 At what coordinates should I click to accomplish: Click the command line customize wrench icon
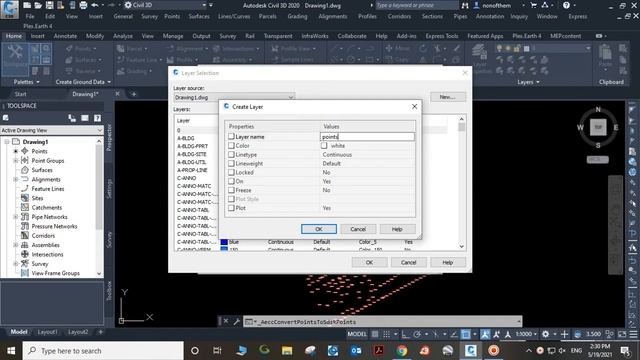(237, 321)
